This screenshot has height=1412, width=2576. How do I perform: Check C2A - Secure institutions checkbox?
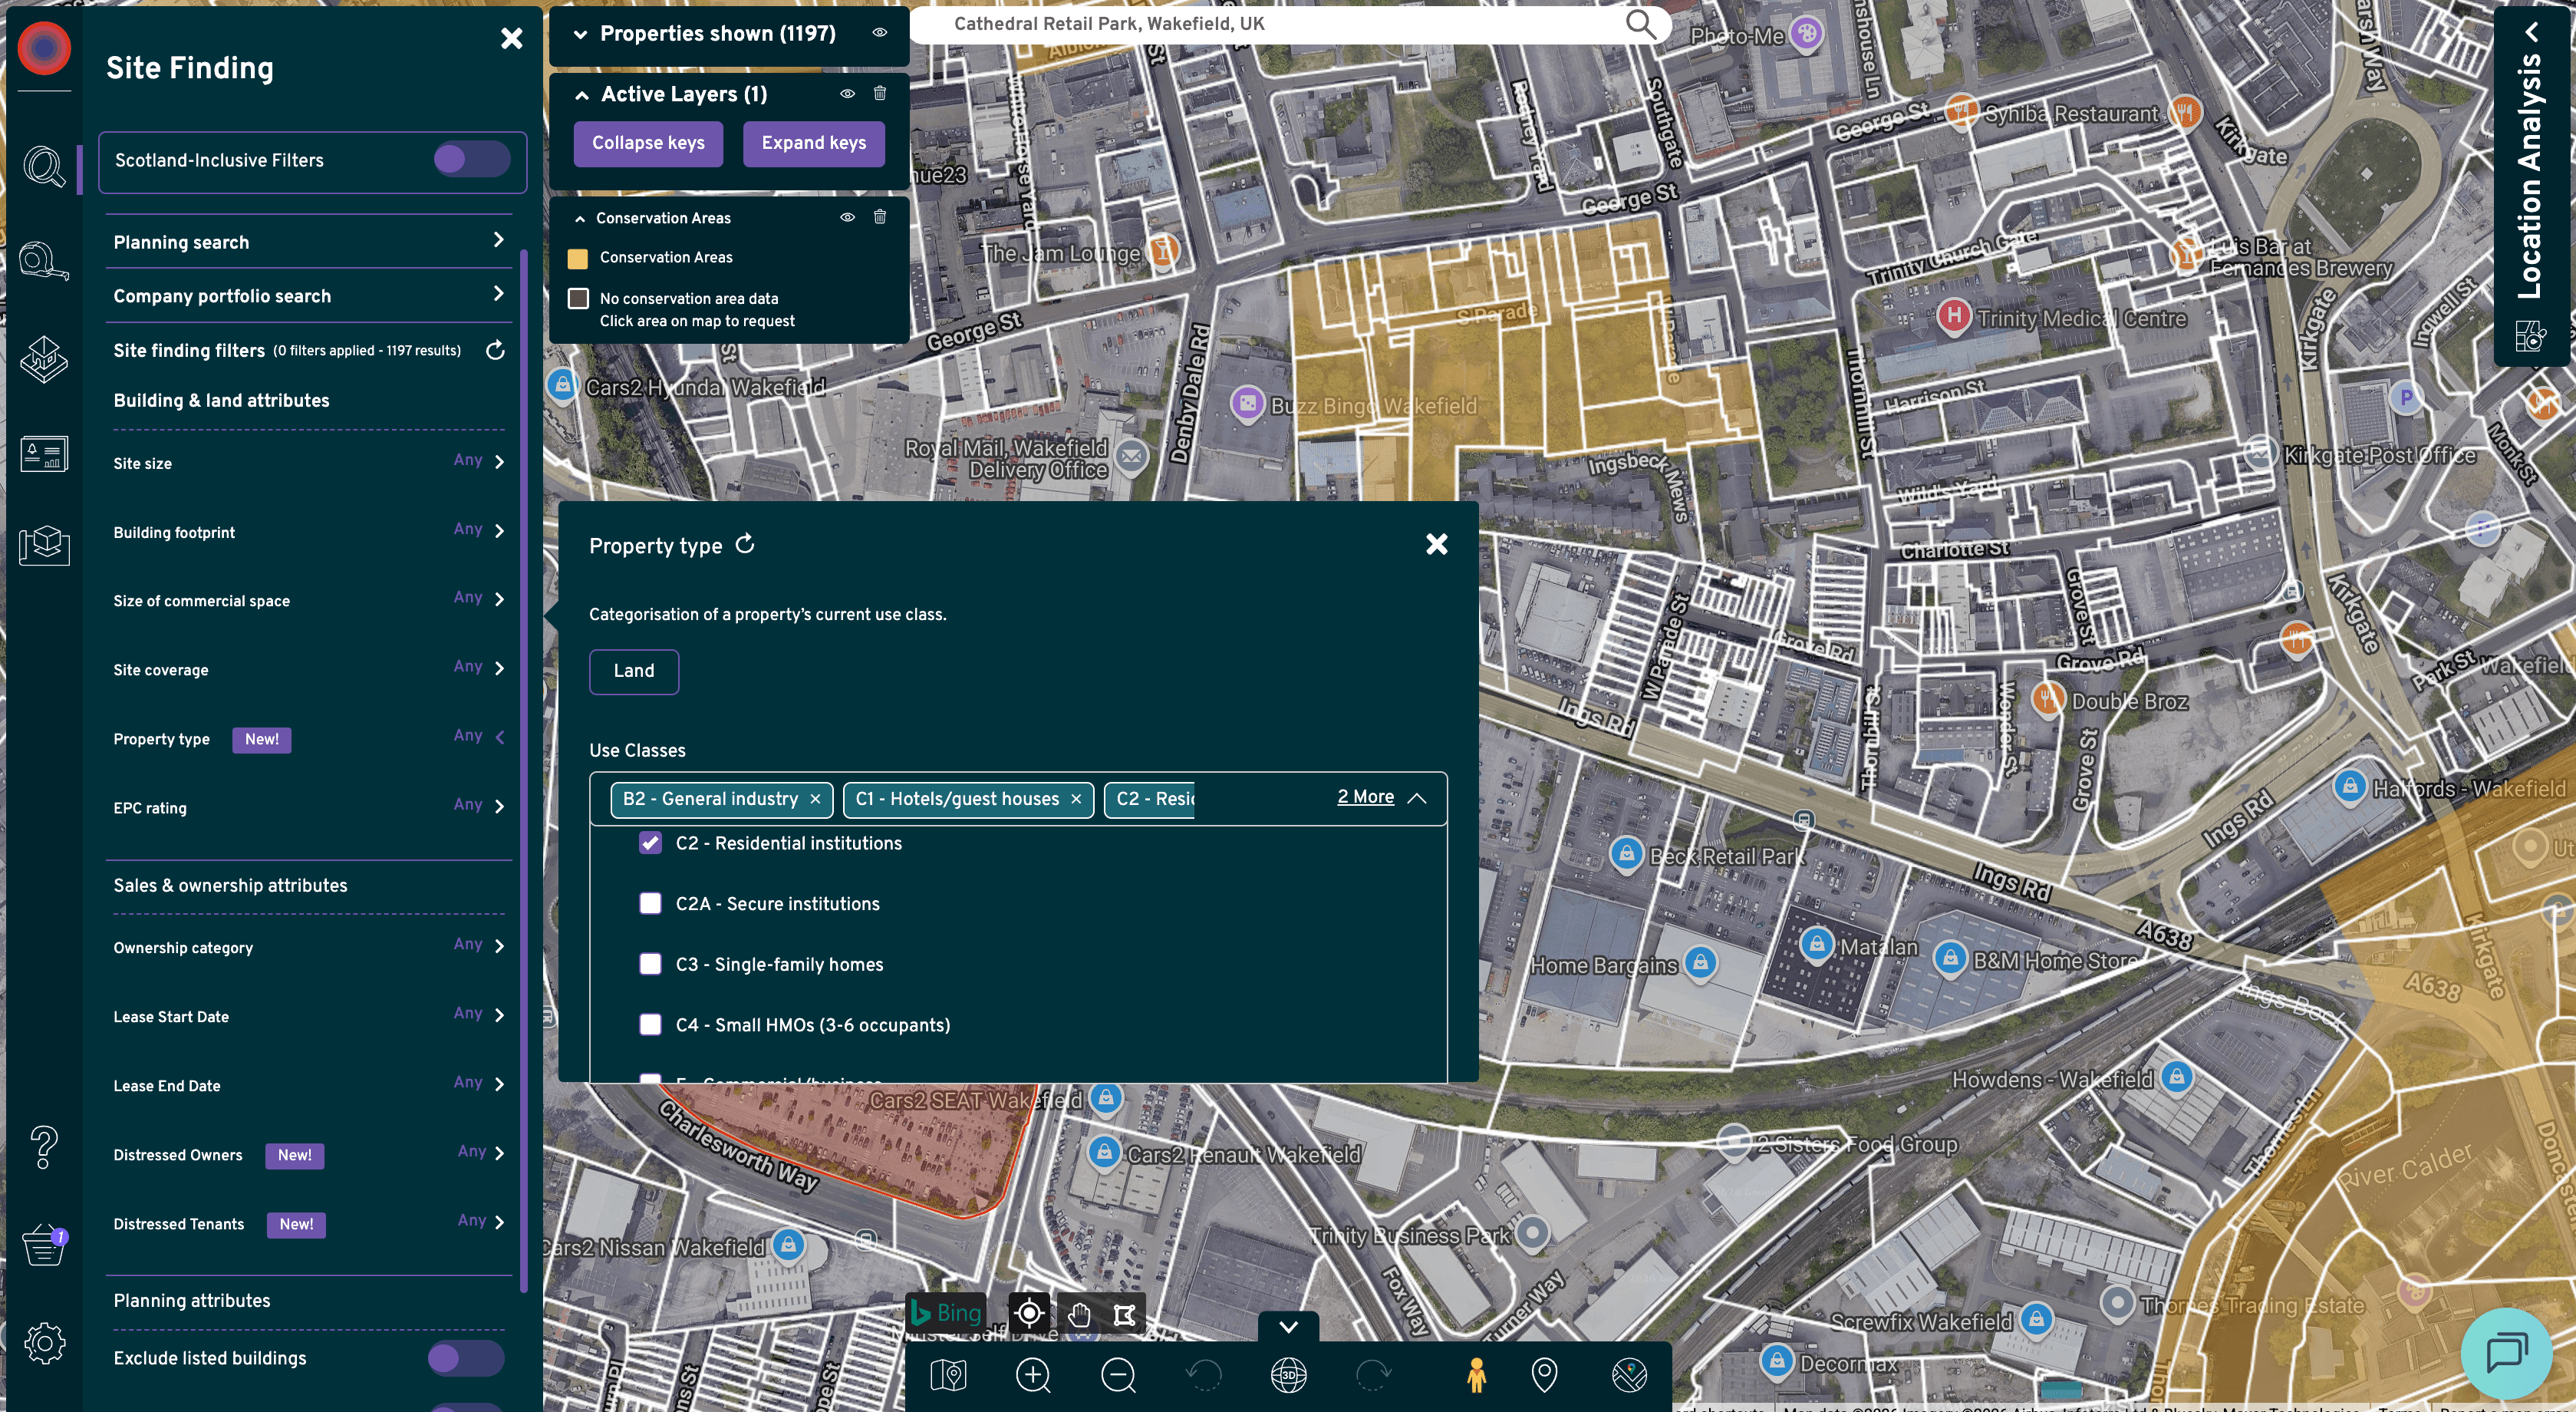pos(650,904)
